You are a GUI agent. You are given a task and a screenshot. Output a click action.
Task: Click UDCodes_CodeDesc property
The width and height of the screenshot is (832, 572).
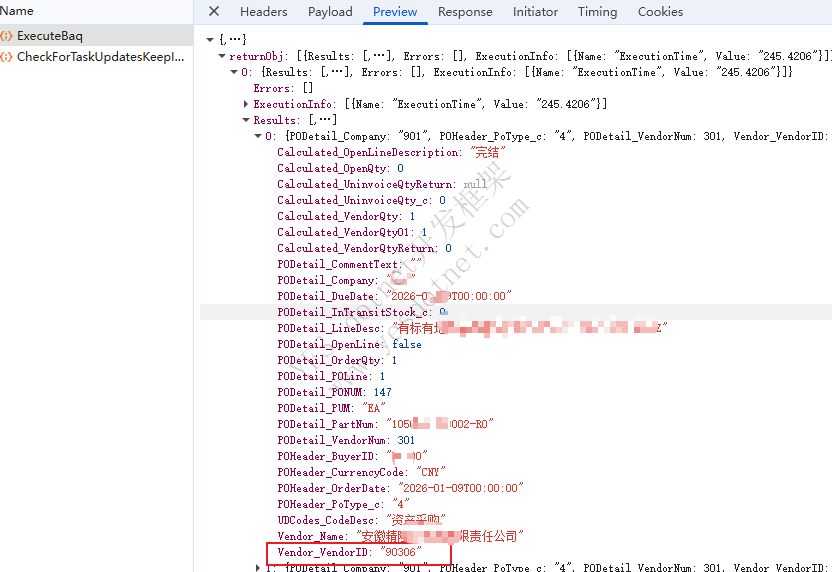click(361, 519)
